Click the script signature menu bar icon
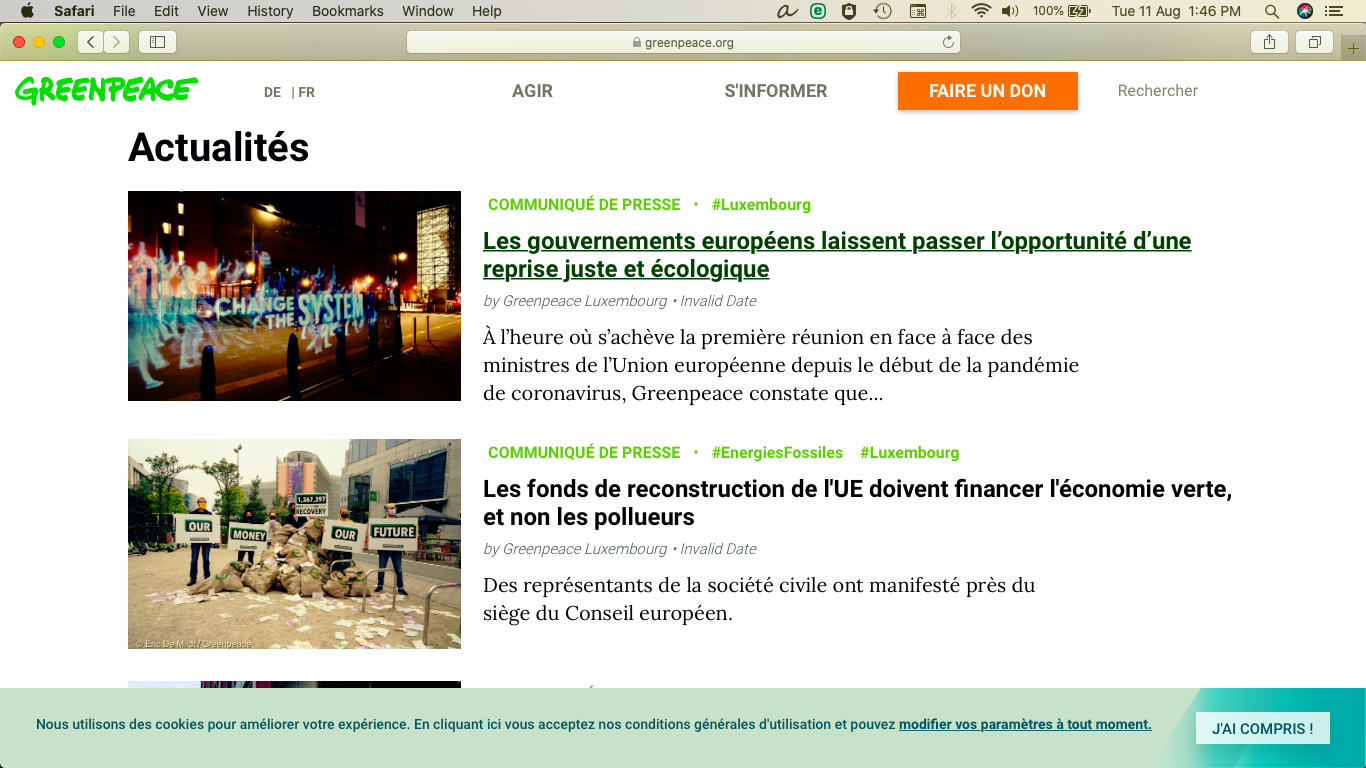1366x768 pixels. point(788,11)
